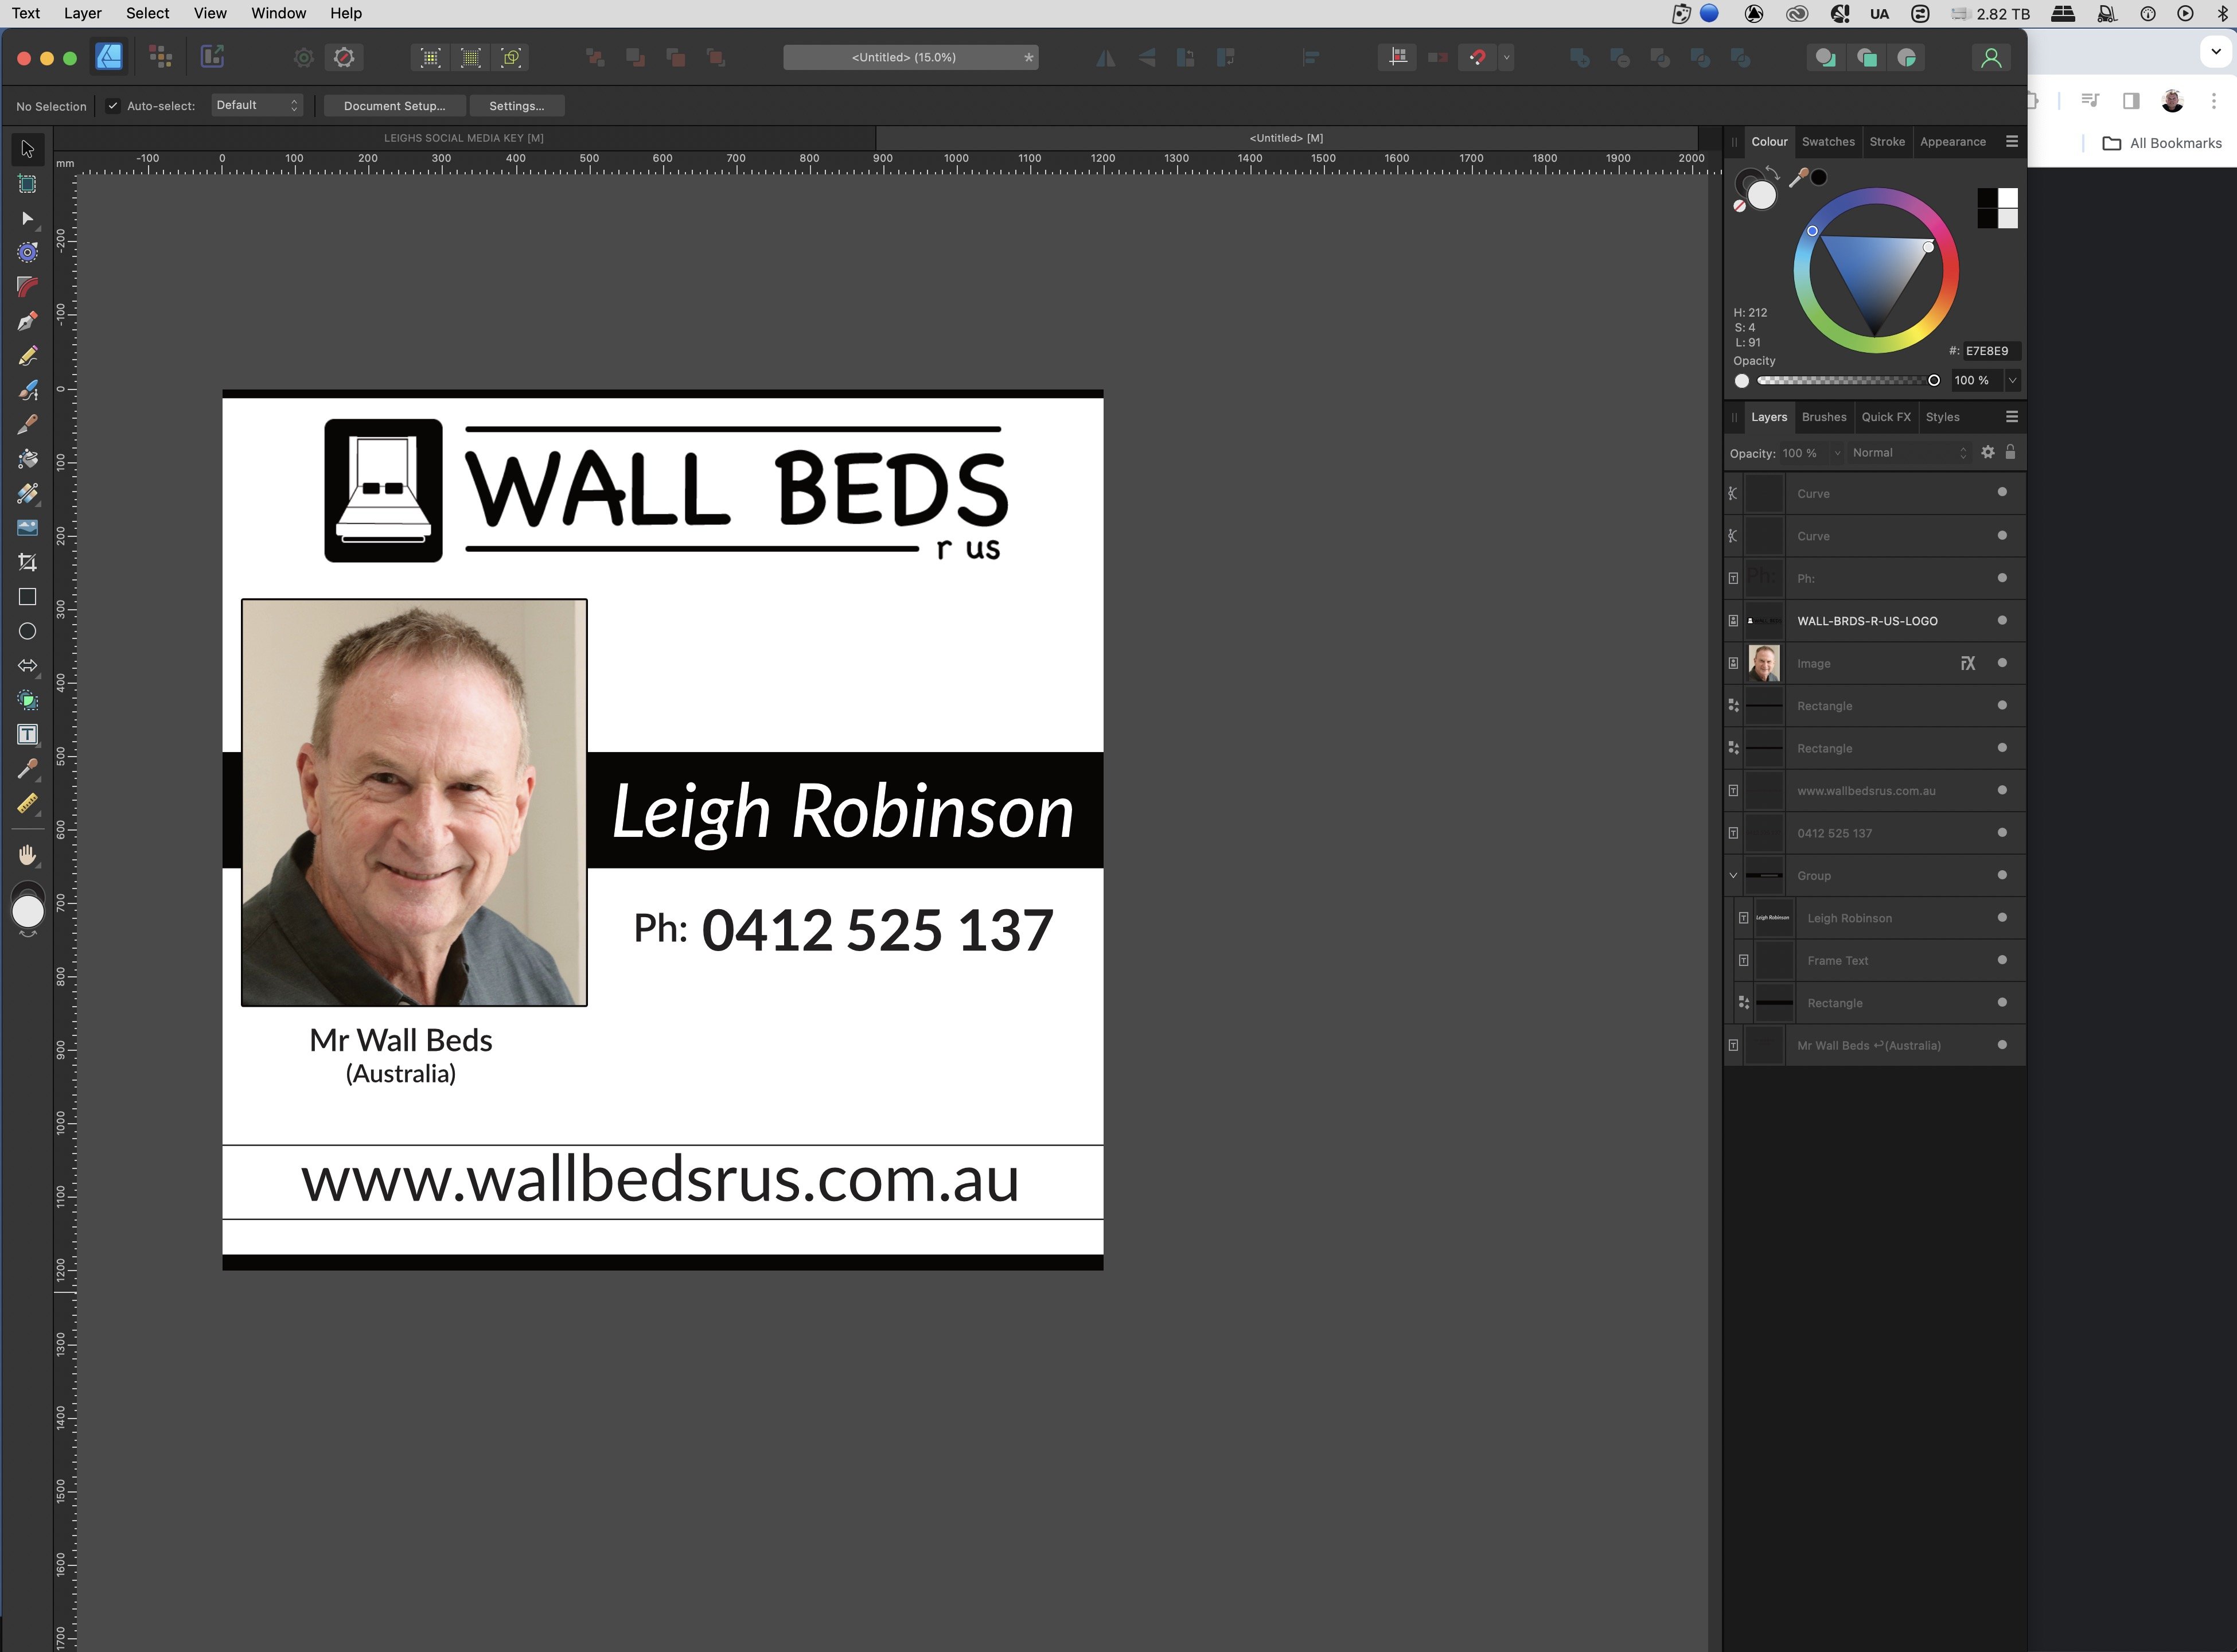Switch to Pixel Persona
Image resolution: width=2237 pixels, height=1652 pixels.
pyautogui.click(x=160, y=57)
